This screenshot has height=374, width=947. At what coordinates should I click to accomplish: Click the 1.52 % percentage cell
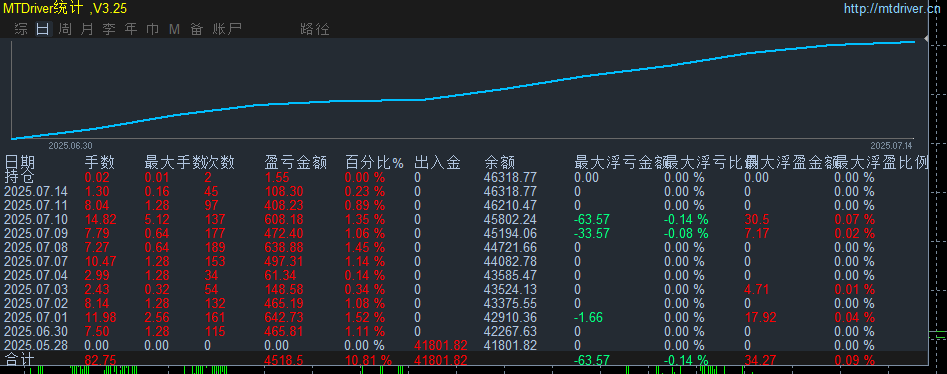click(x=365, y=317)
